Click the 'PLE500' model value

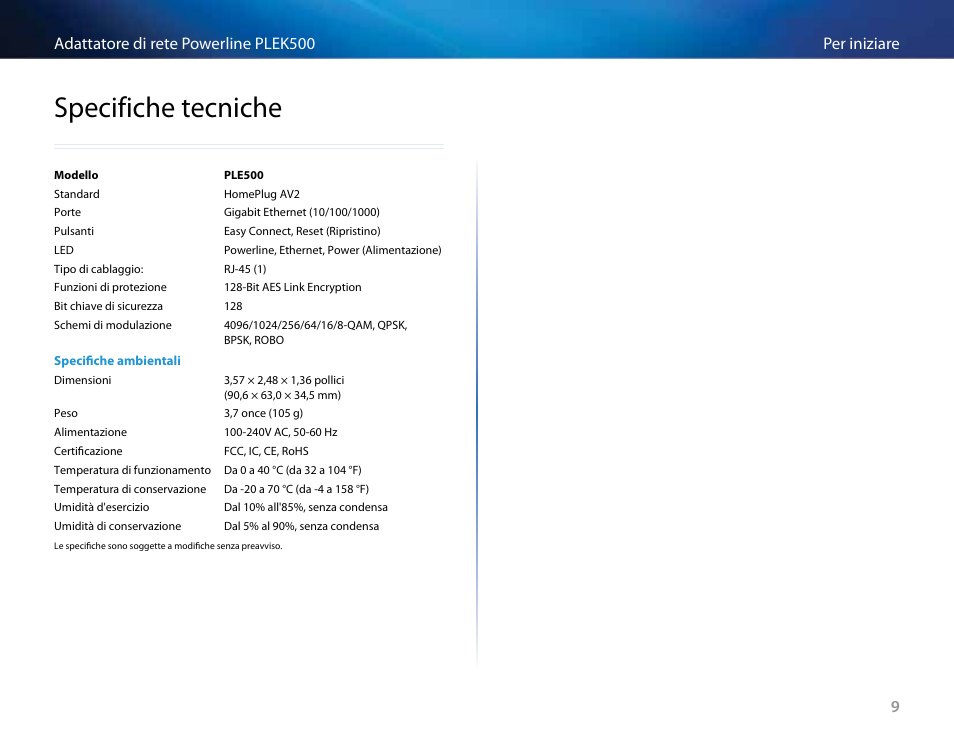point(243,175)
